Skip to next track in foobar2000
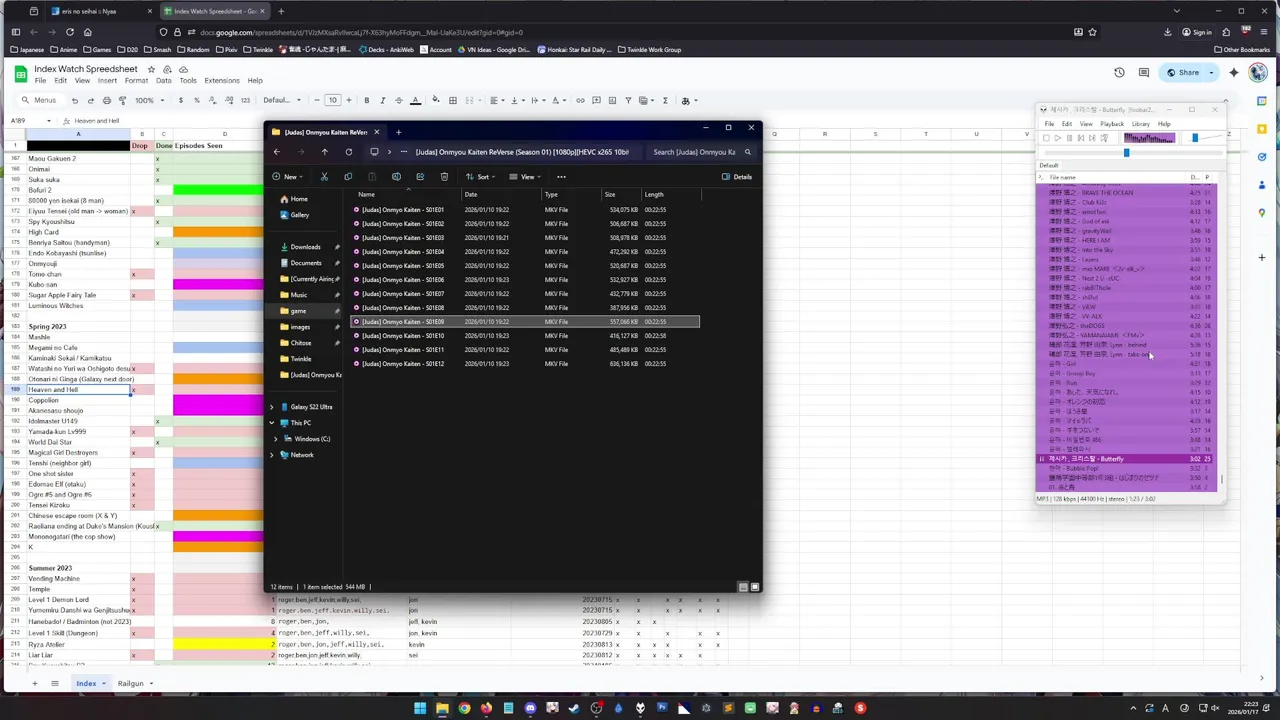This screenshot has height=720, width=1280. coord(1092,138)
